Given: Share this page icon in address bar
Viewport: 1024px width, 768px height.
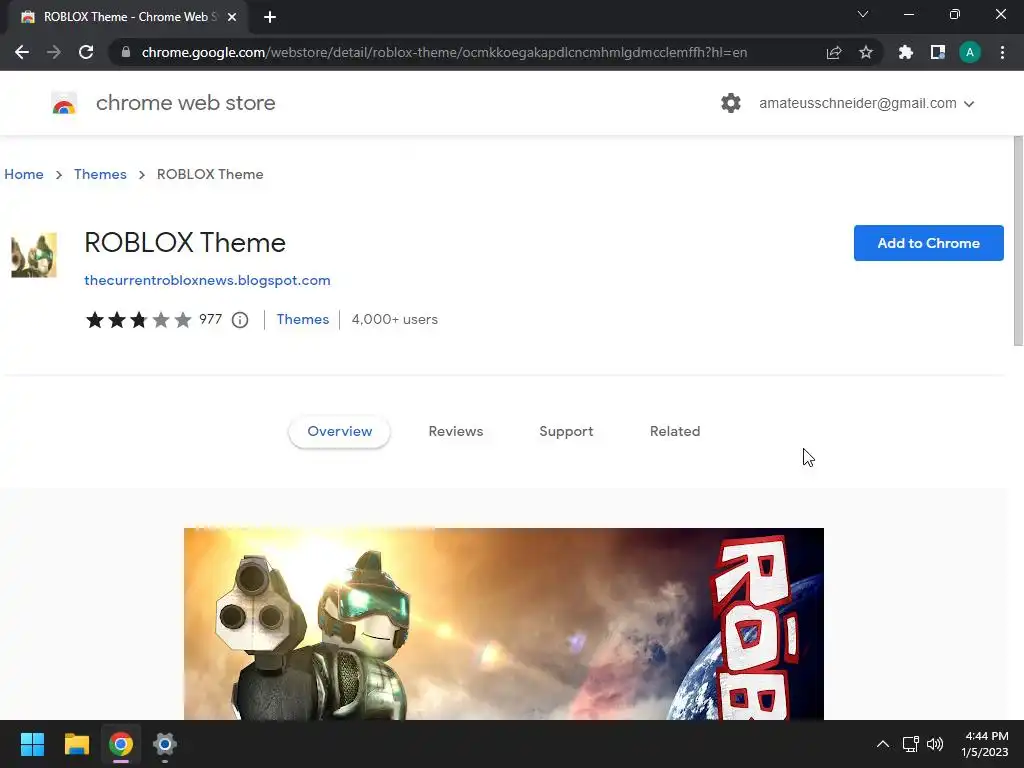Looking at the screenshot, I should (x=834, y=52).
